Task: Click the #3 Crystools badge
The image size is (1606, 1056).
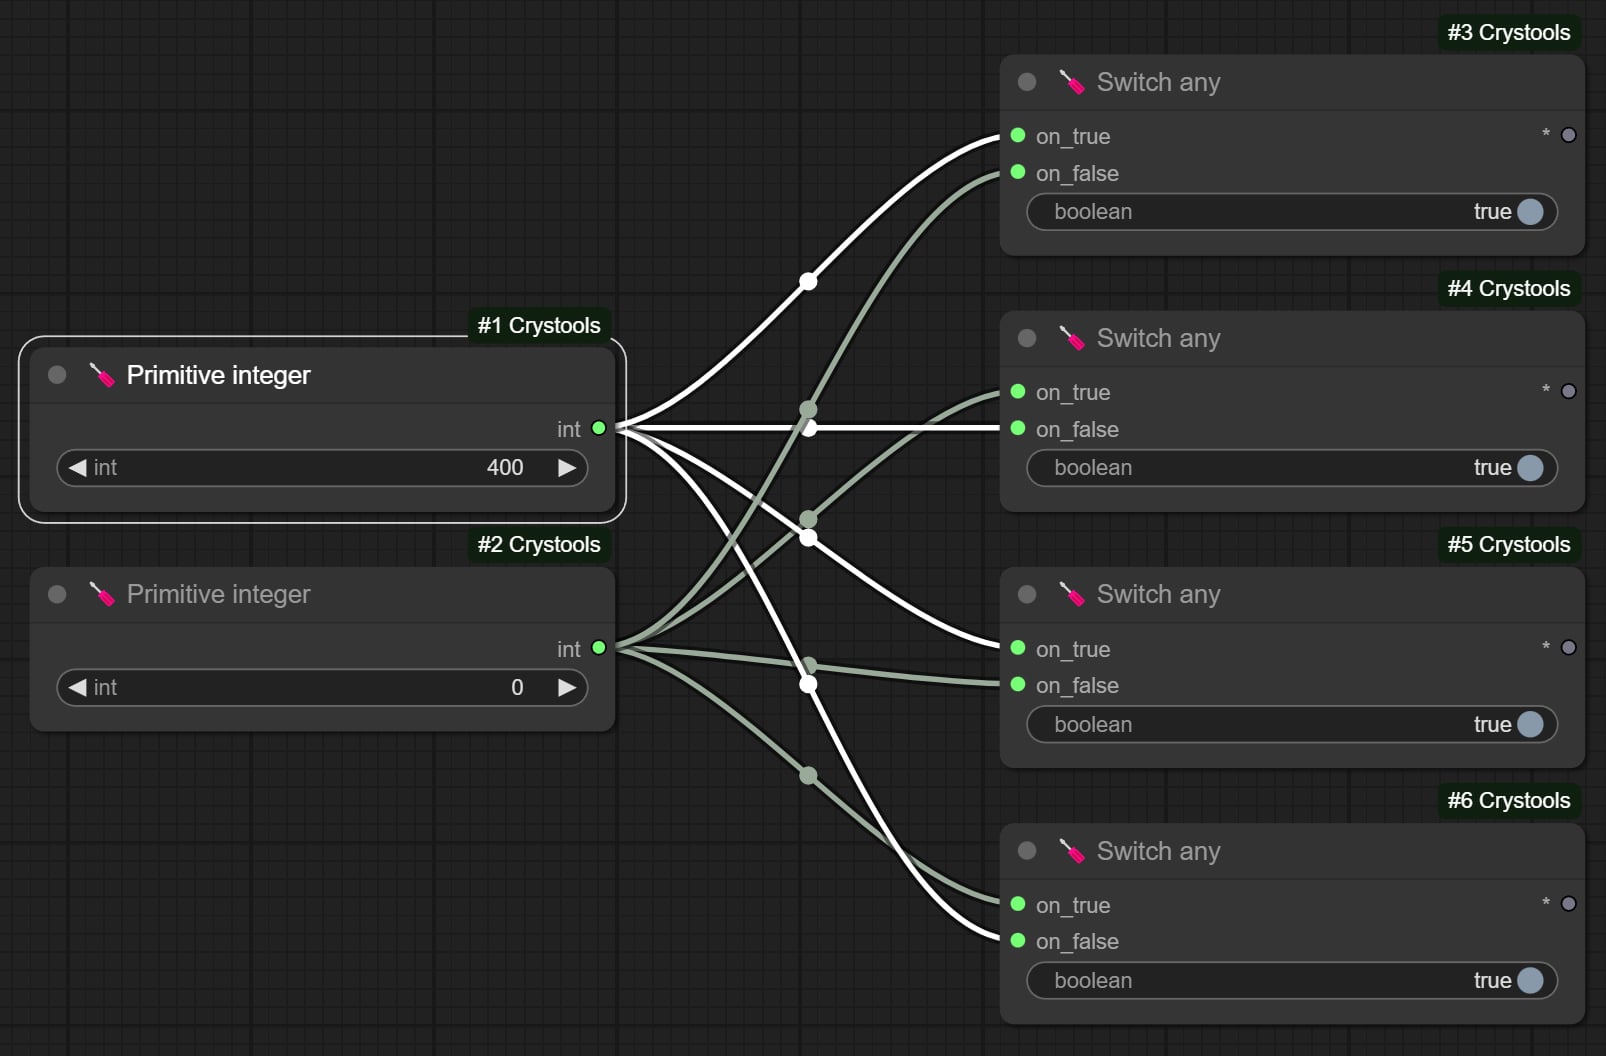Action: pos(1509,32)
